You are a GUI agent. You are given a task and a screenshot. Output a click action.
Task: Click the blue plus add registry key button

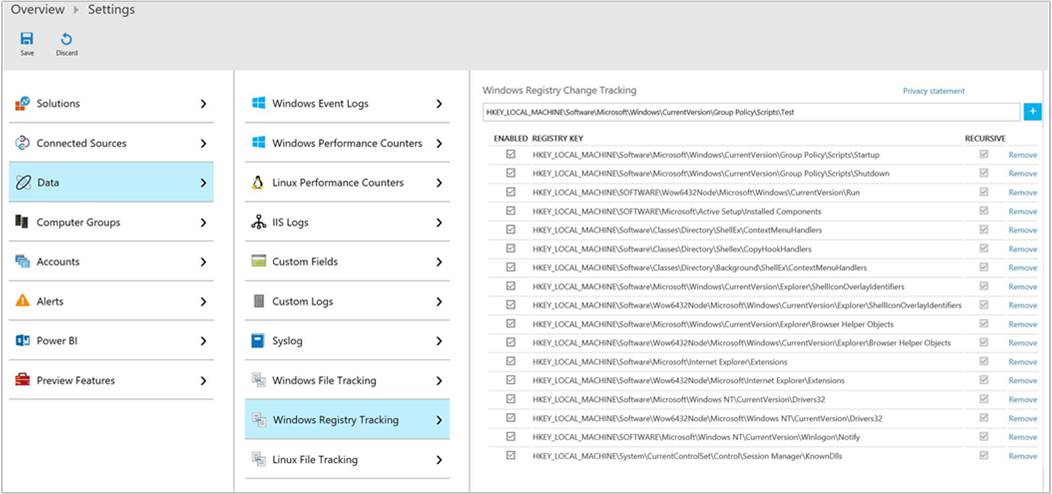click(x=1032, y=112)
